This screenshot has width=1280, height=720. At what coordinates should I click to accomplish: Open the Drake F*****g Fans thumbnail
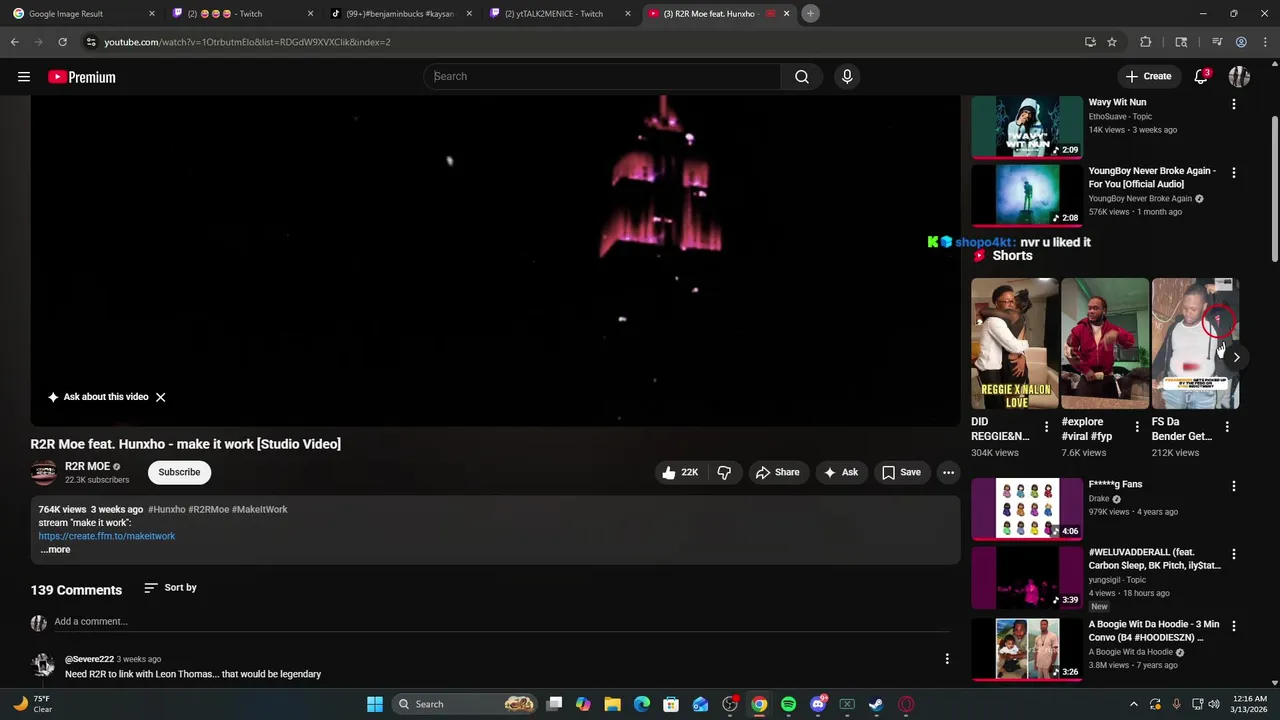coord(1027,509)
